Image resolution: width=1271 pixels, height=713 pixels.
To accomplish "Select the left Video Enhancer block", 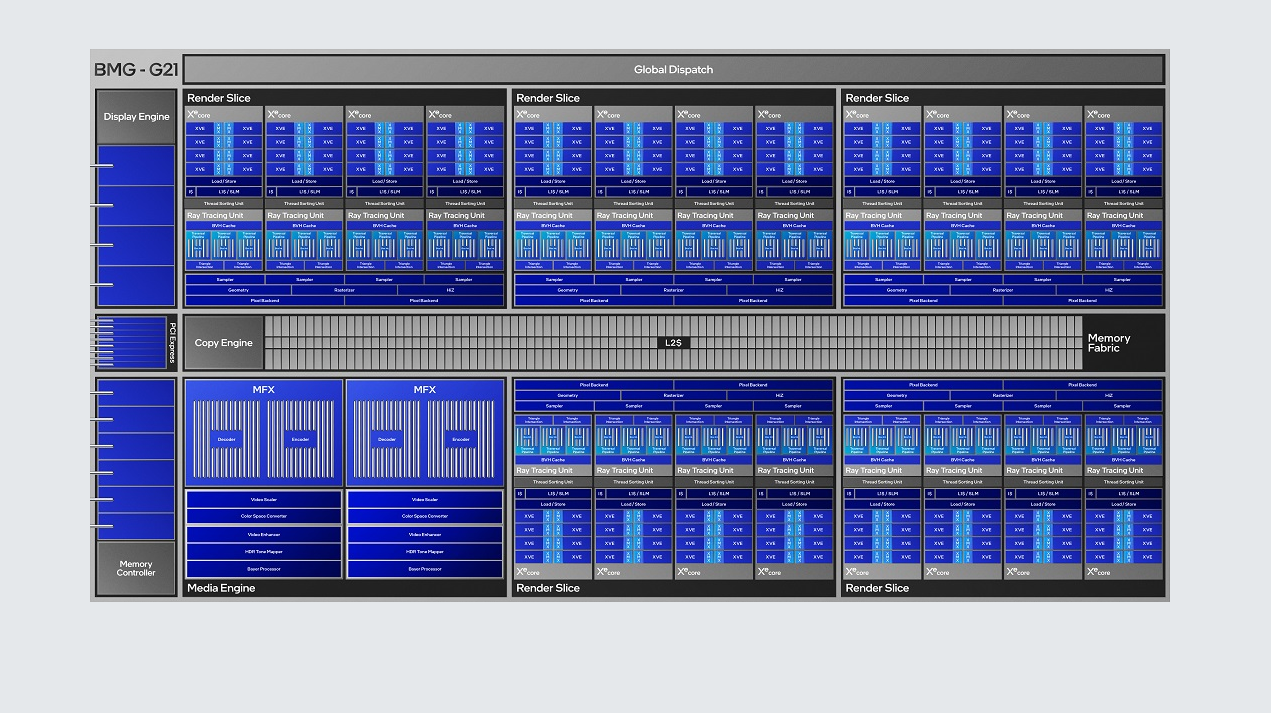I will [263, 534].
